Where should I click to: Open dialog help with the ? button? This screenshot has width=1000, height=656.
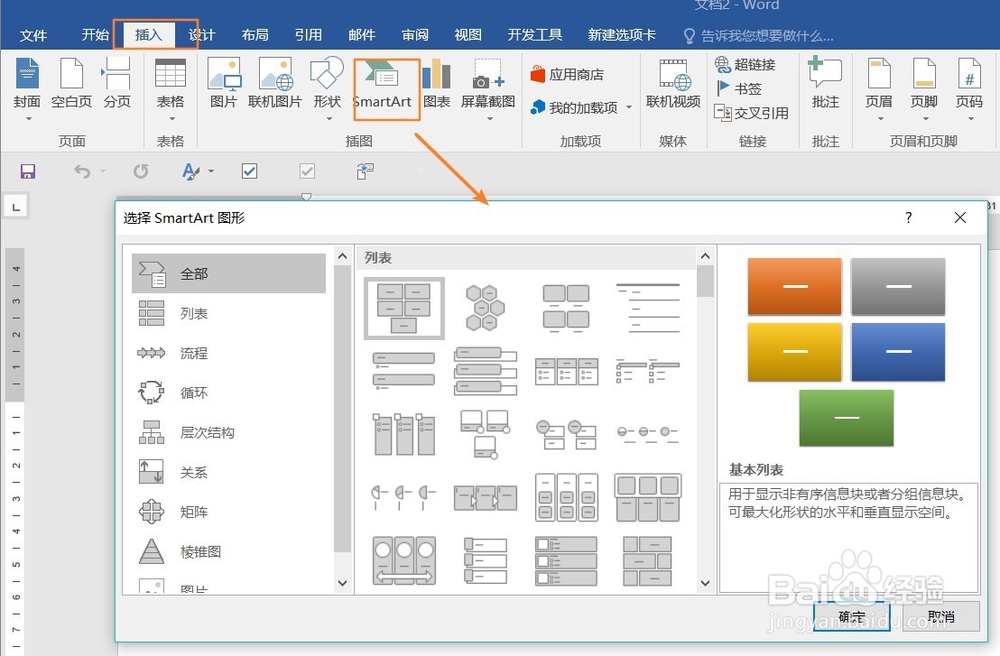pyautogui.click(x=908, y=217)
